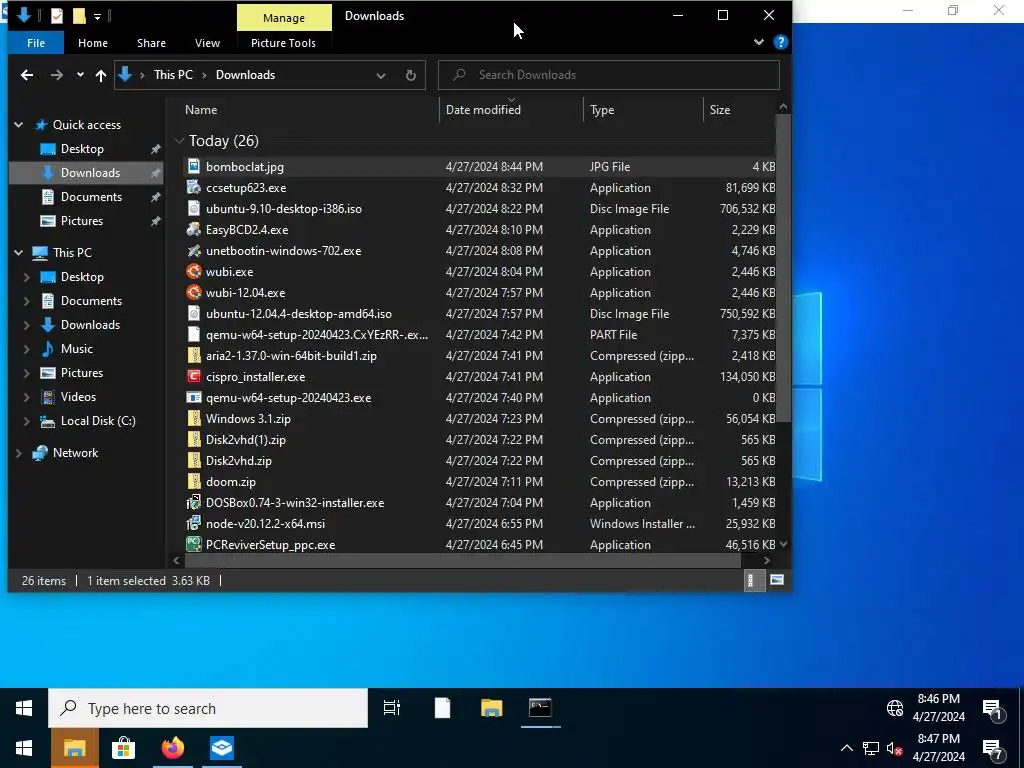Open Customize Quick Access Toolbar dropdown
Screen dimensions: 1024x768
97,16
